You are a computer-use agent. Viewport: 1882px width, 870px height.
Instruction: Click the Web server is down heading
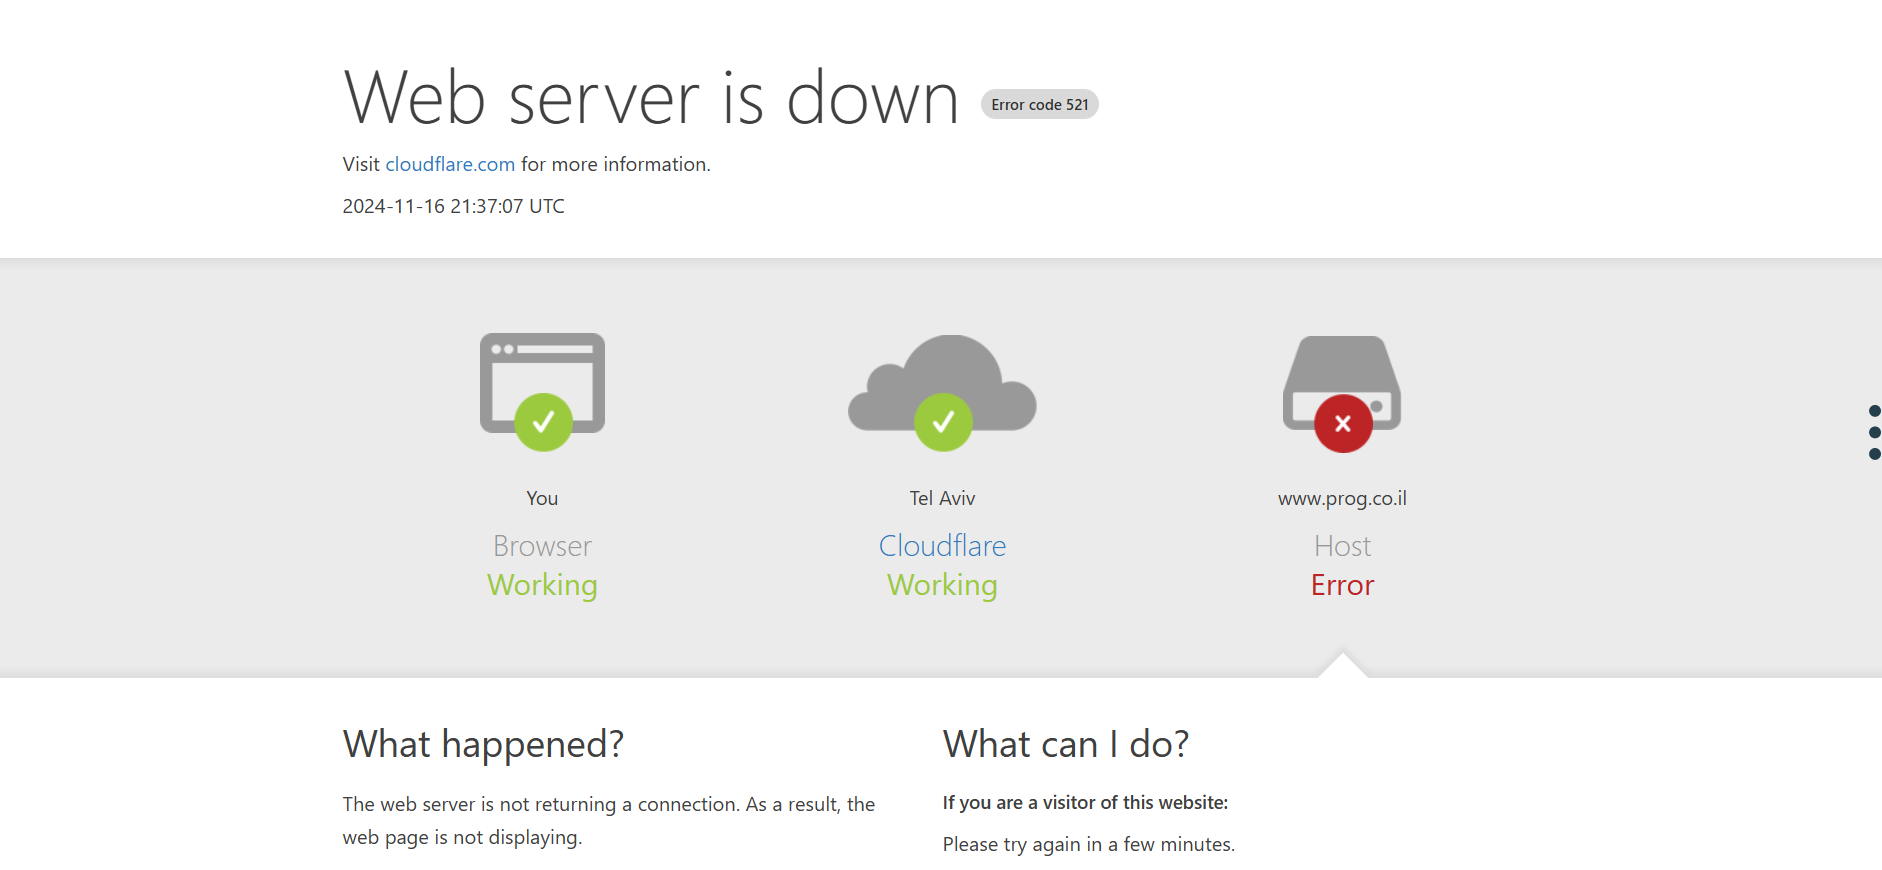651,98
